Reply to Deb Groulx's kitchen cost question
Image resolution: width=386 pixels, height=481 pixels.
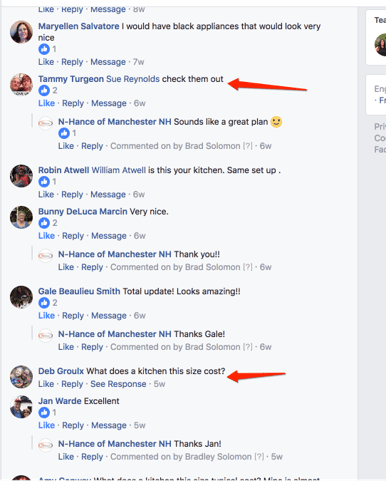pyautogui.click(x=72, y=384)
